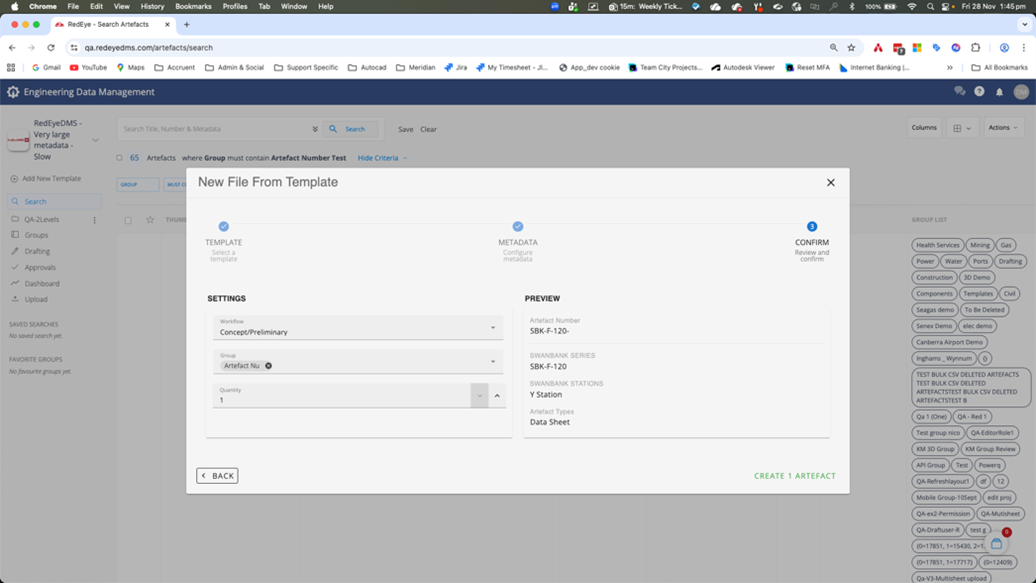Screen dimensions: 1036x583
Task: Increase quantity with the up arrow
Action: coord(497,396)
